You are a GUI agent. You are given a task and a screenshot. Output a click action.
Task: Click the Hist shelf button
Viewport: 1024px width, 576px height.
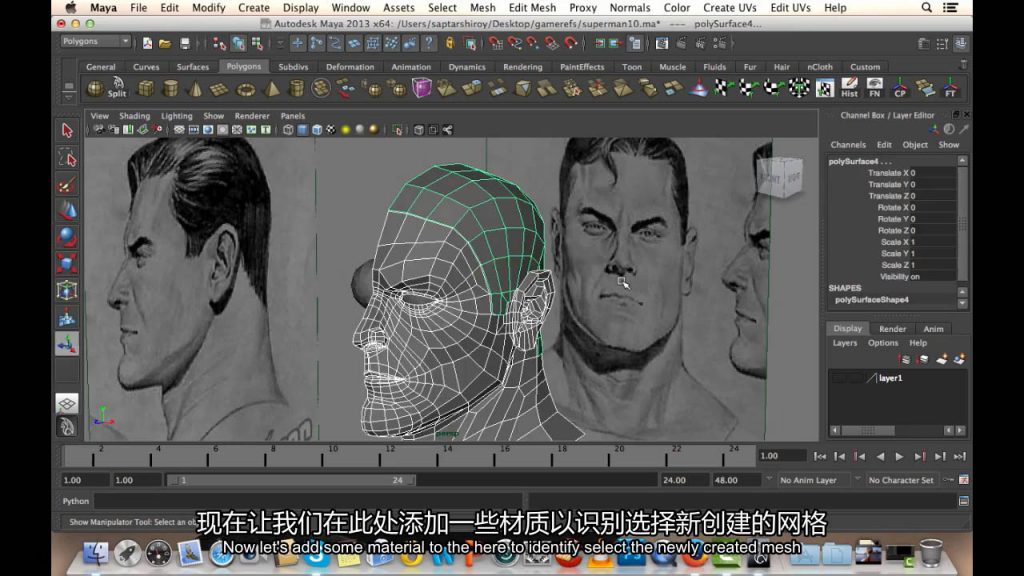tap(849, 88)
